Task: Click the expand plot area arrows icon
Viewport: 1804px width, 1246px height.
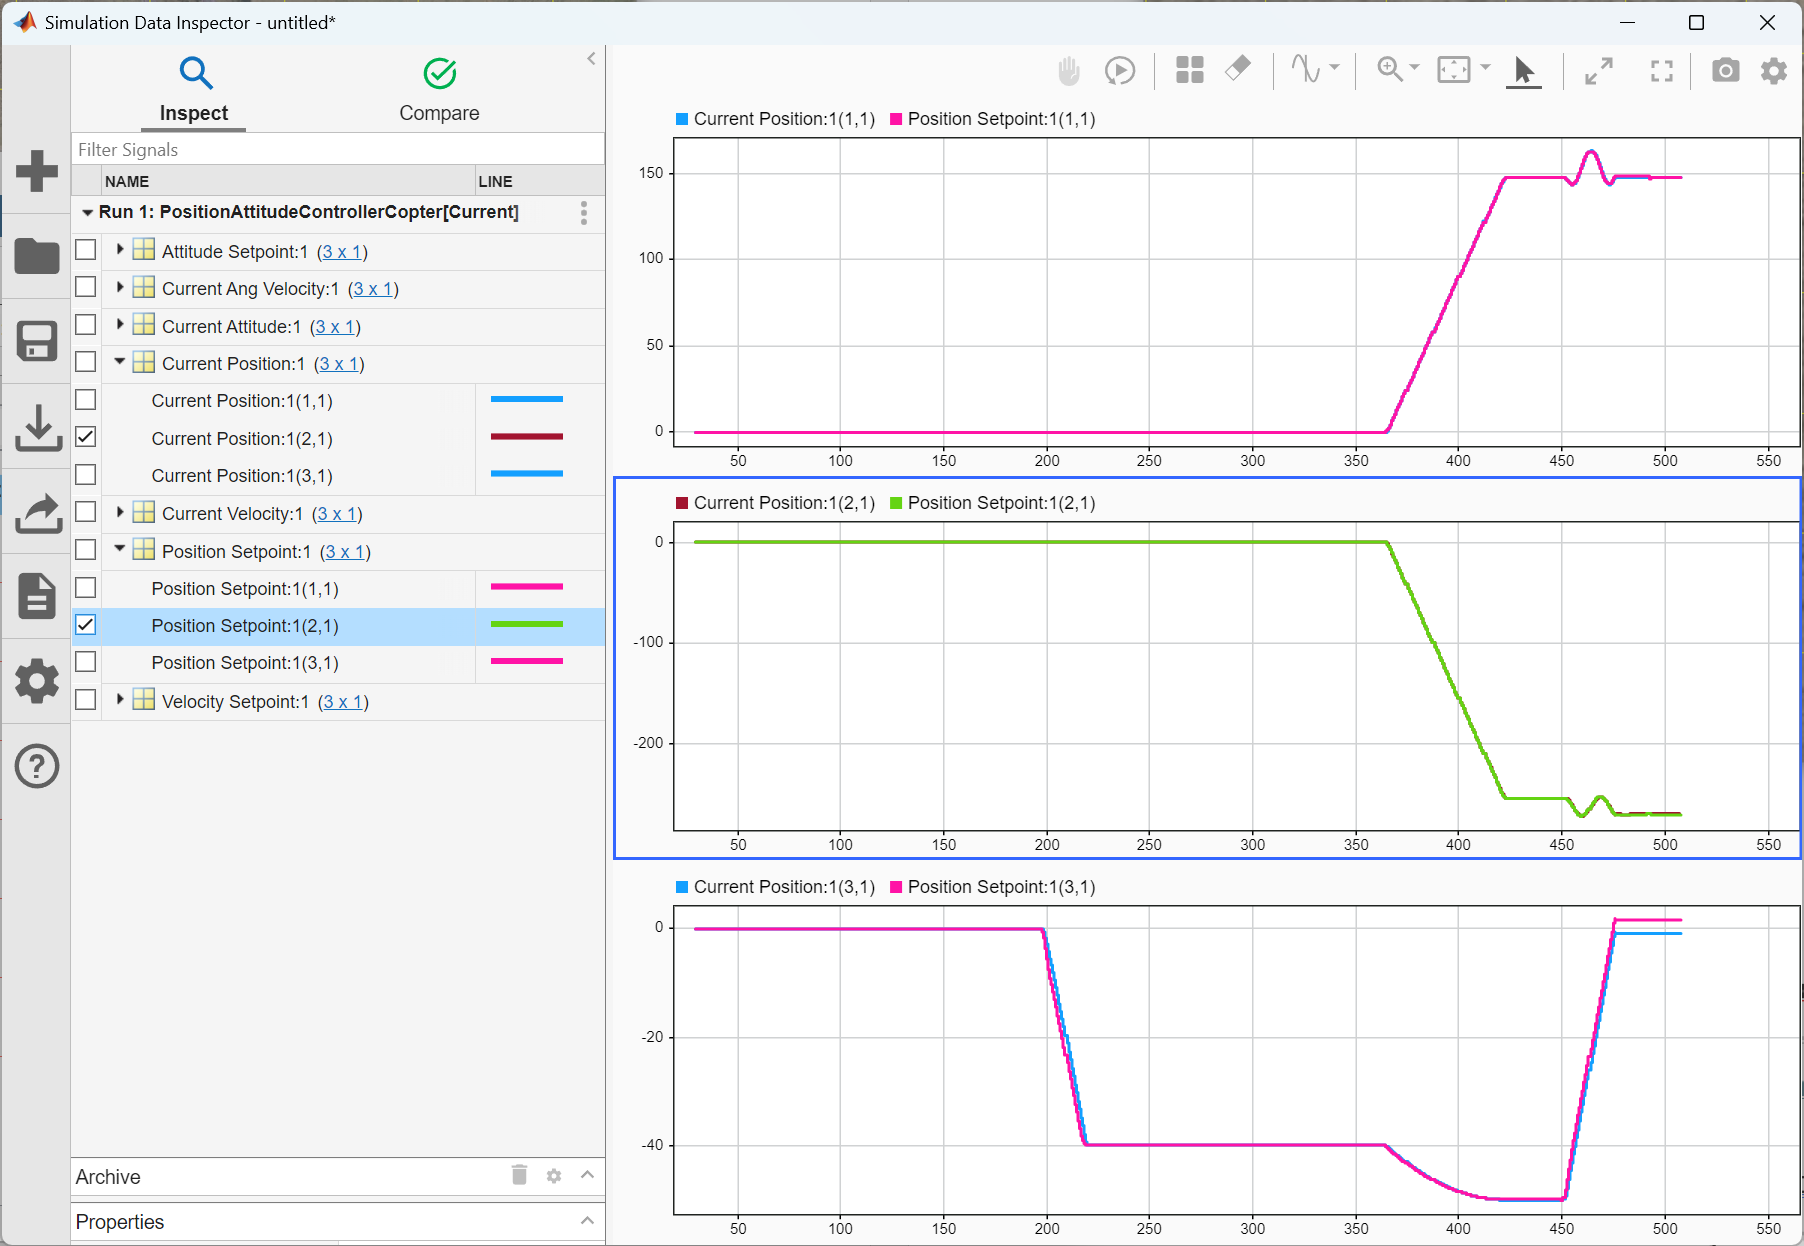Action: pyautogui.click(x=1599, y=71)
